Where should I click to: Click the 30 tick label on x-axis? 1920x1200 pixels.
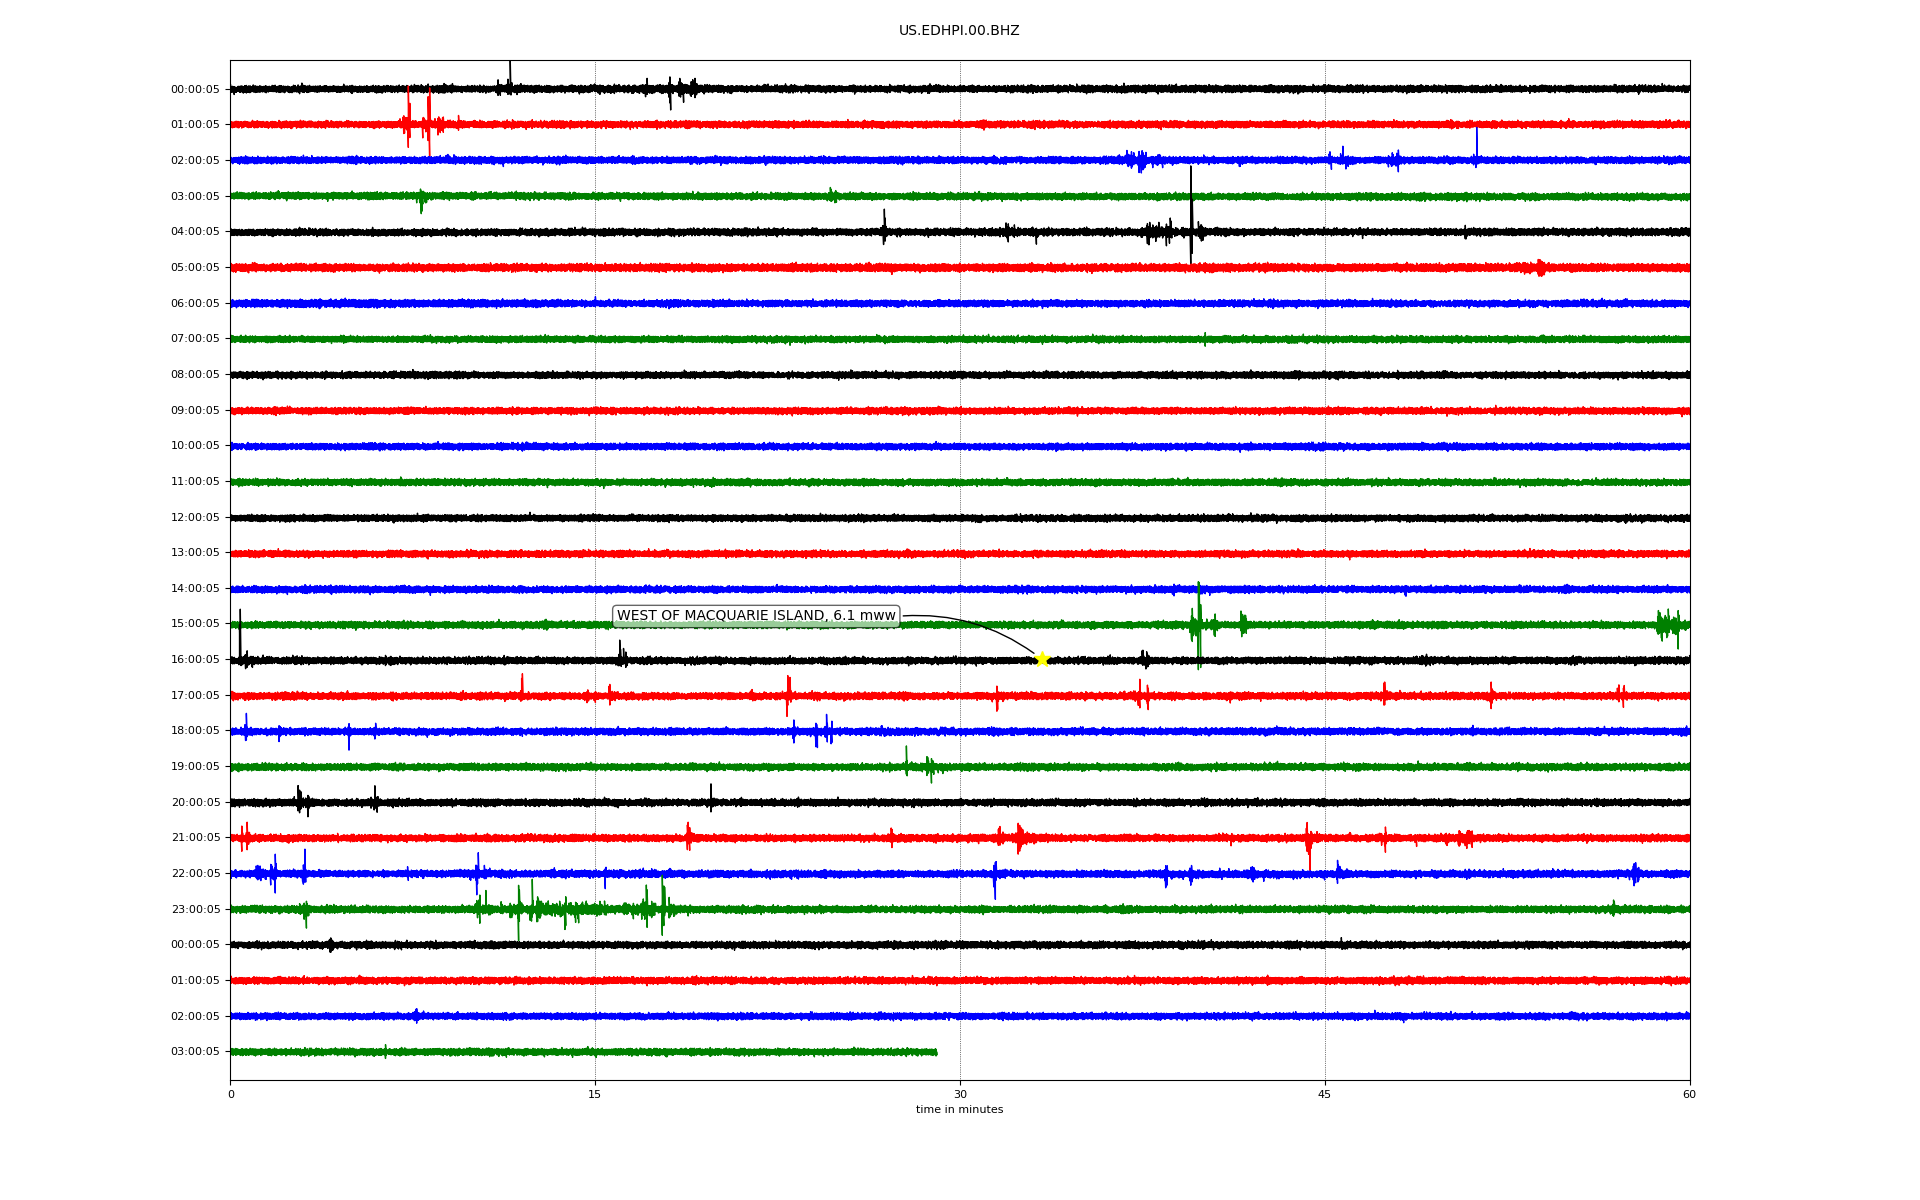point(960,1094)
